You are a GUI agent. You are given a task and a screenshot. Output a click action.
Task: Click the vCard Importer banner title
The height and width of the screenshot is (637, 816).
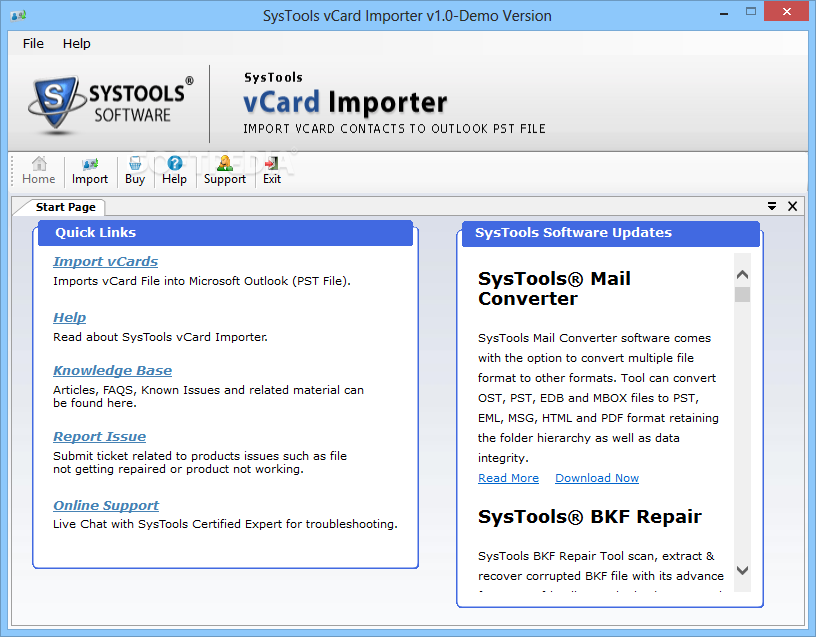click(x=345, y=102)
